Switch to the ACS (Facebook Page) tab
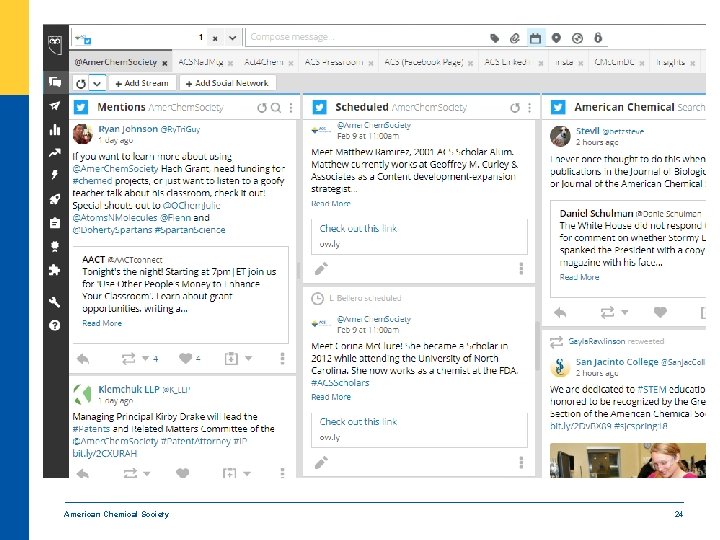Screen dimensions: 720x540 pyautogui.click(x=424, y=62)
